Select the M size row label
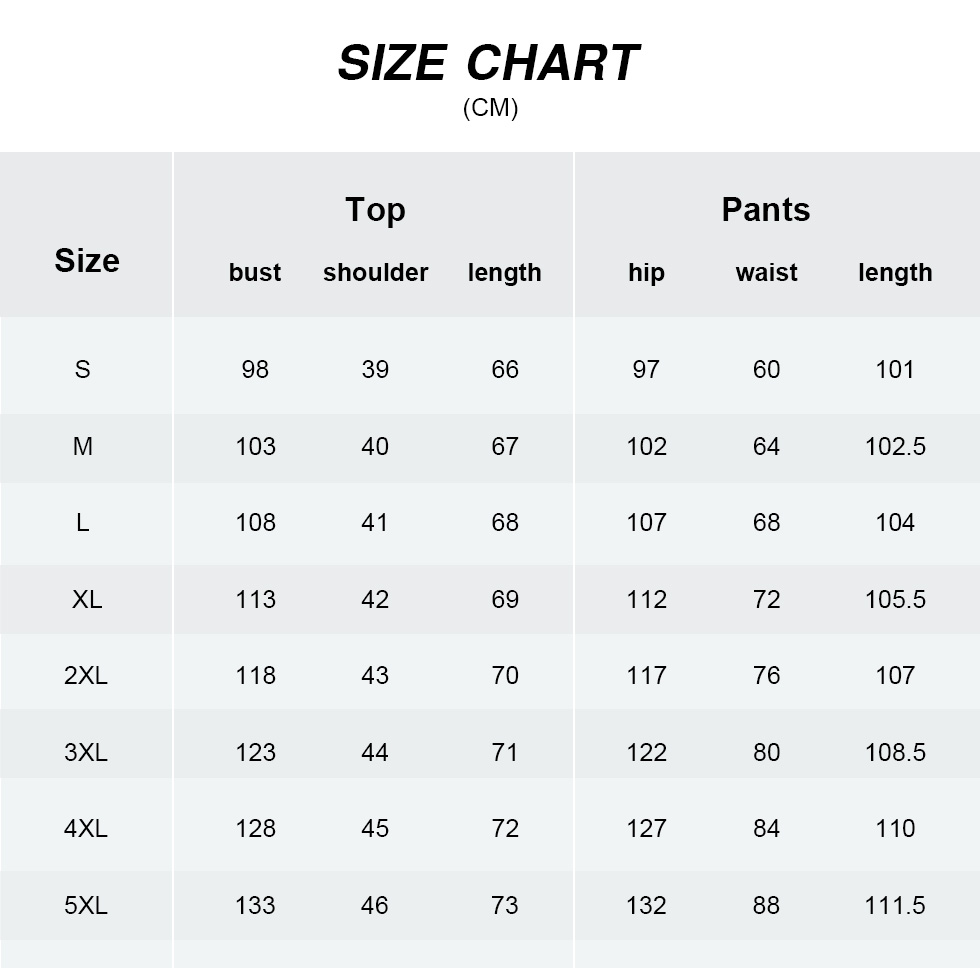Screen dimensions: 980x968 (83, 446)
